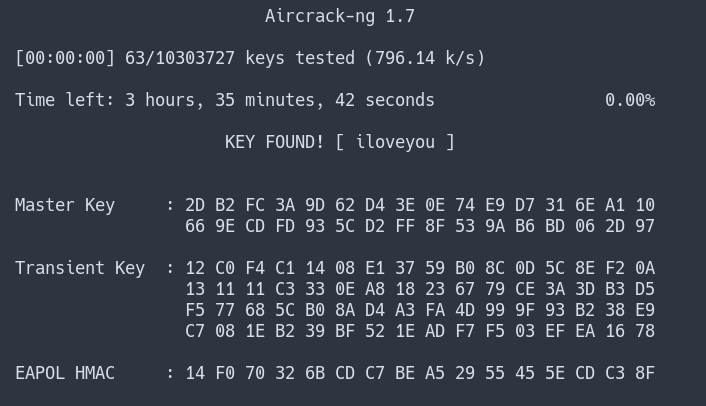Click the 0.00% progress percentage

[x=630, y=100]
